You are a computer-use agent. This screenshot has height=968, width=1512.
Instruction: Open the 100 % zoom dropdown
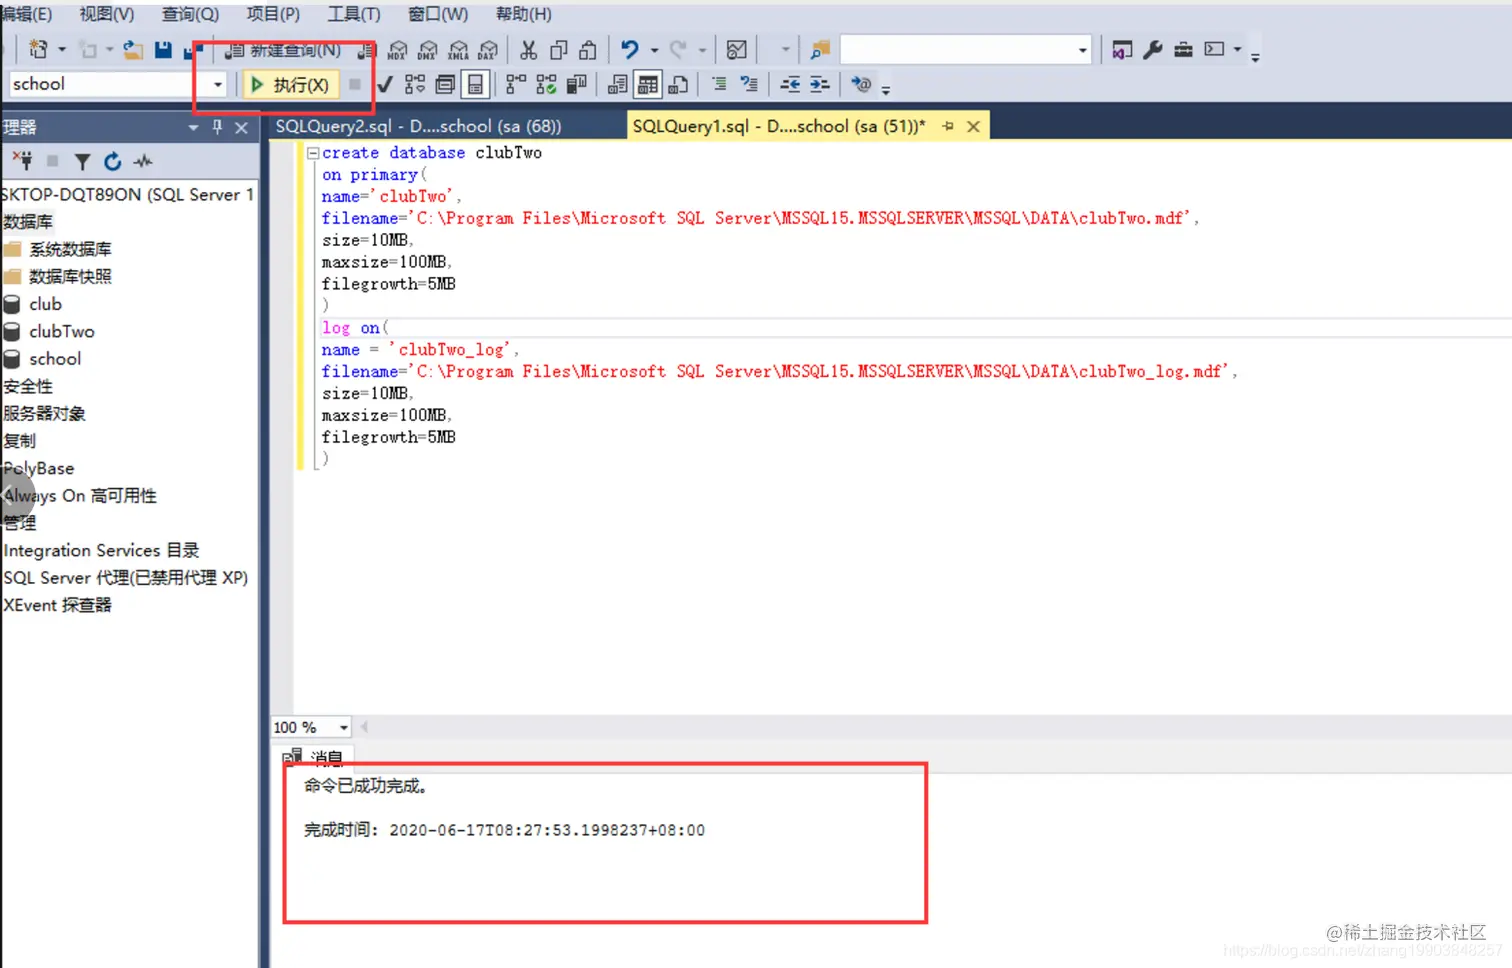pyautogui.click(x=343, y=727)
